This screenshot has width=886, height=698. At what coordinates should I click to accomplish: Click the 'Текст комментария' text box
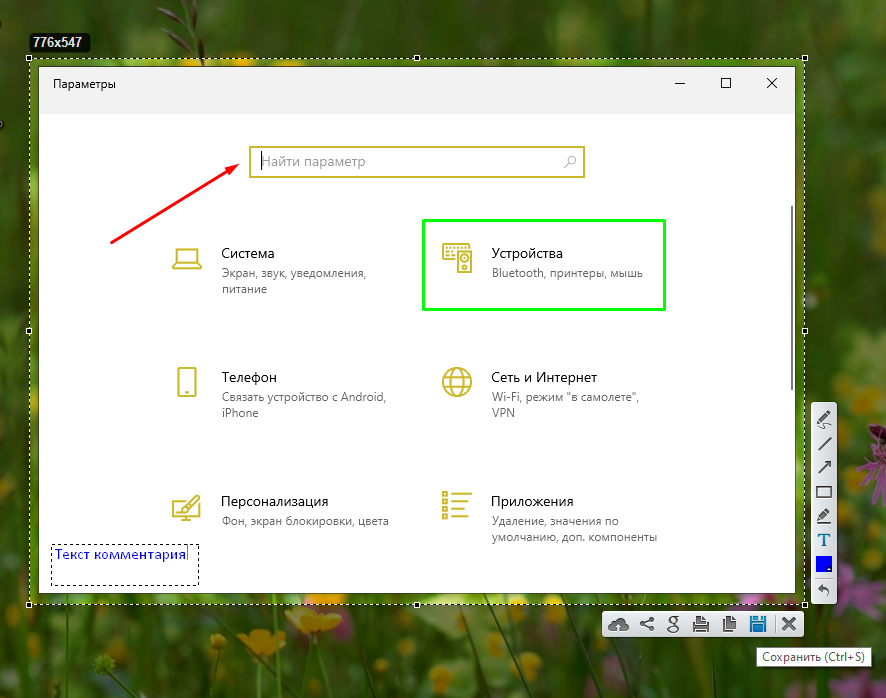121,555
